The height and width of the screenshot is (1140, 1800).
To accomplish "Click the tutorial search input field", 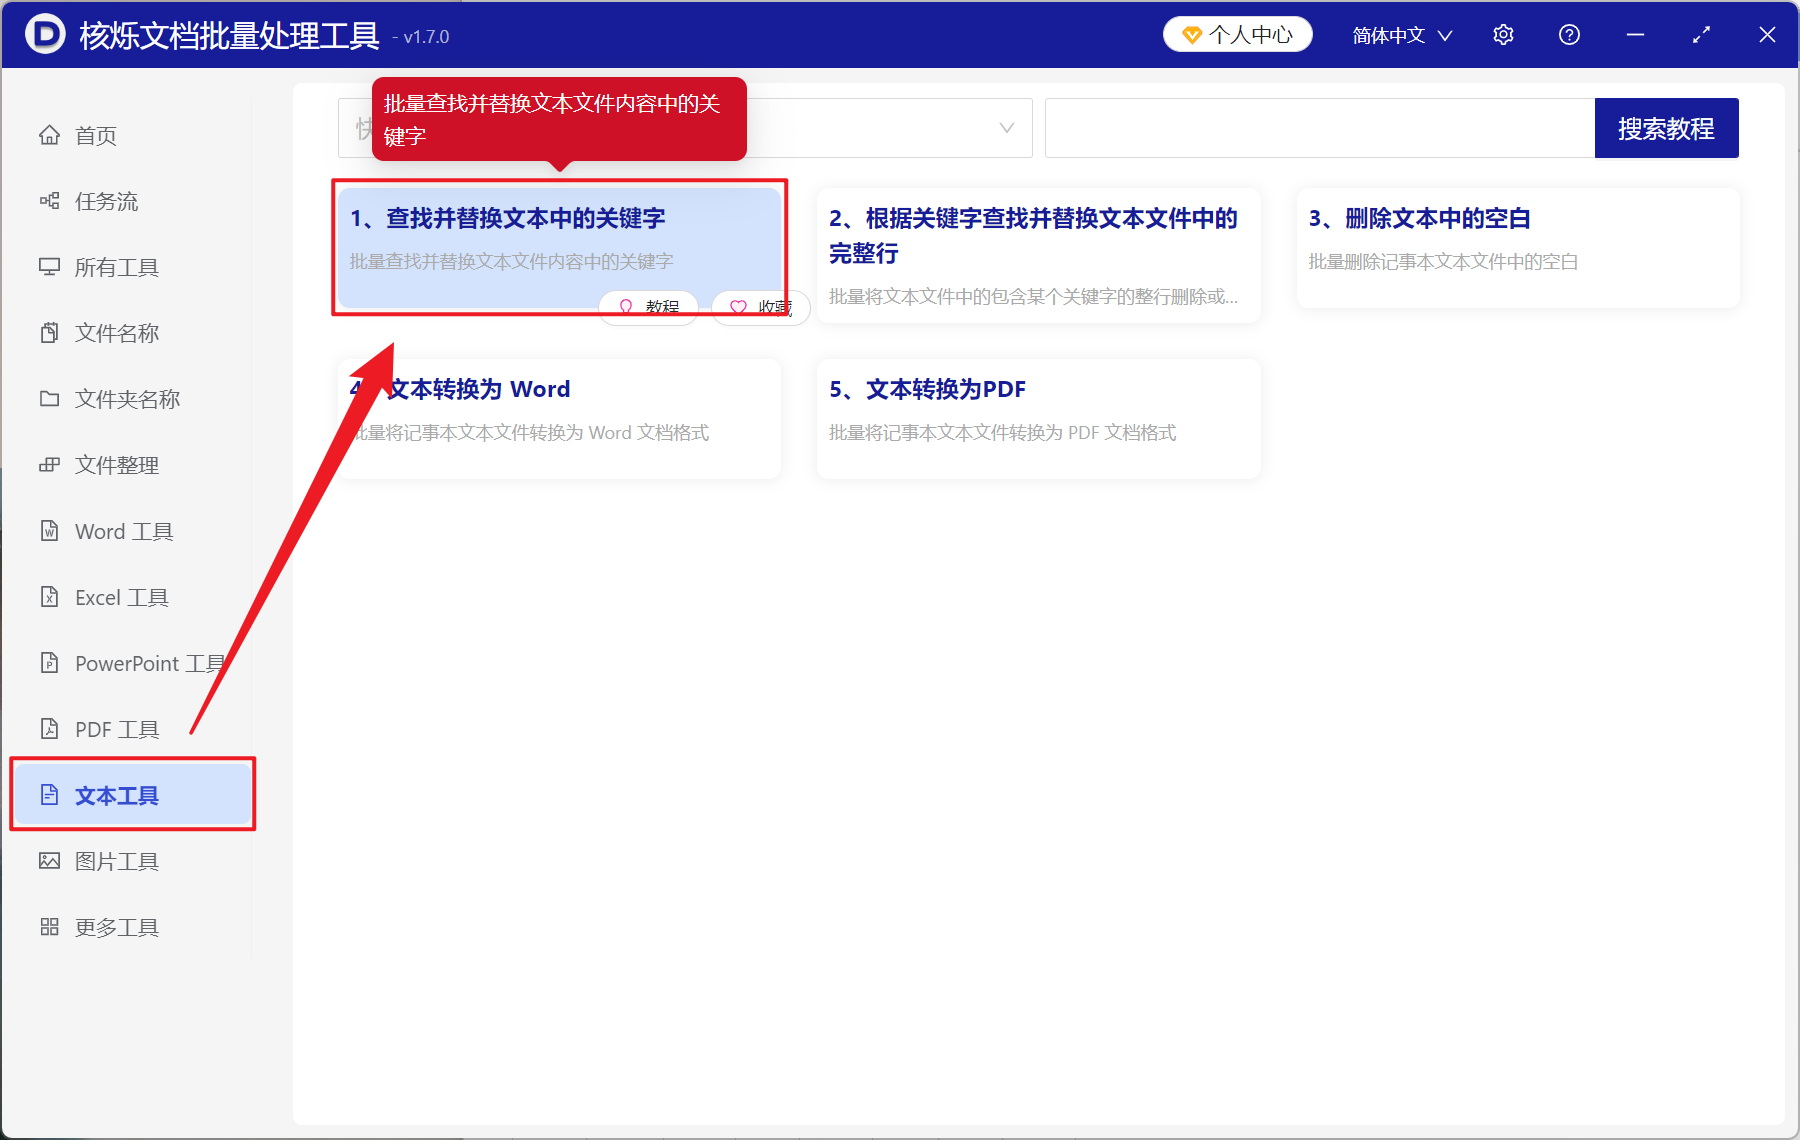I will pyautogui.click(x=1320, y=127).
